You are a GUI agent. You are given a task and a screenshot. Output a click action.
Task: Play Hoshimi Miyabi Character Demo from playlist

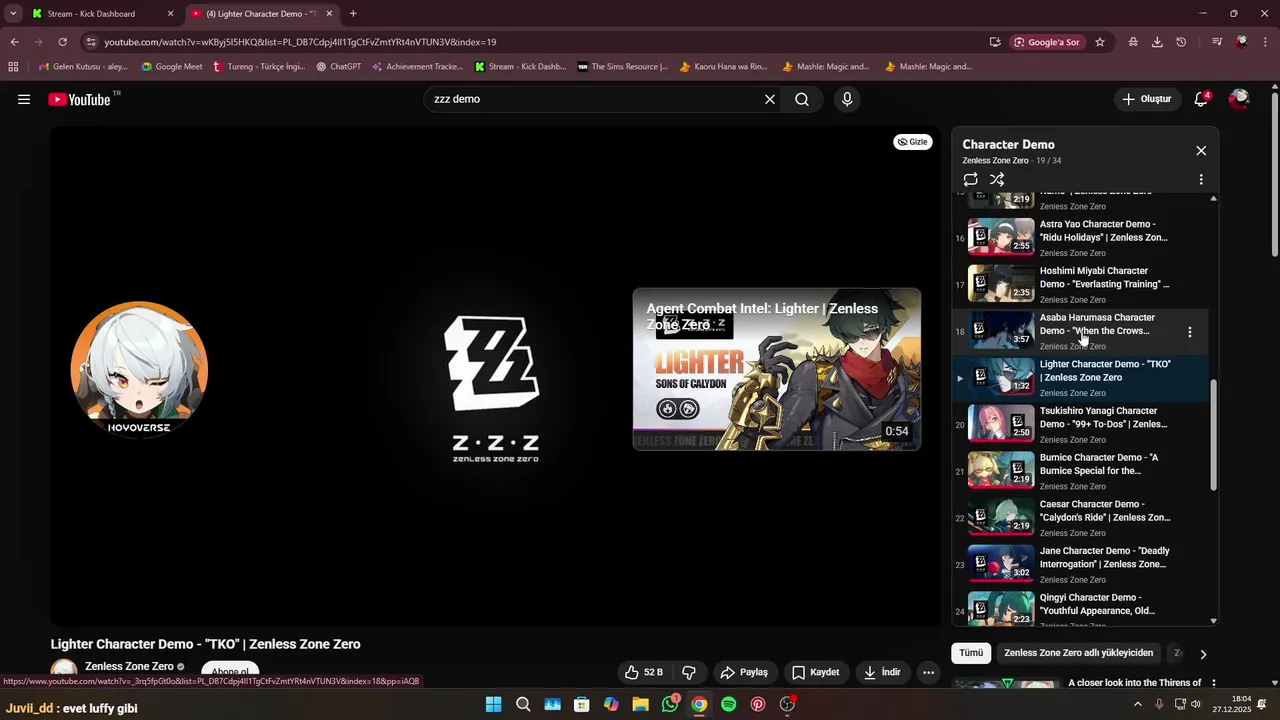pyautogui.click(x=1080, y=285)
